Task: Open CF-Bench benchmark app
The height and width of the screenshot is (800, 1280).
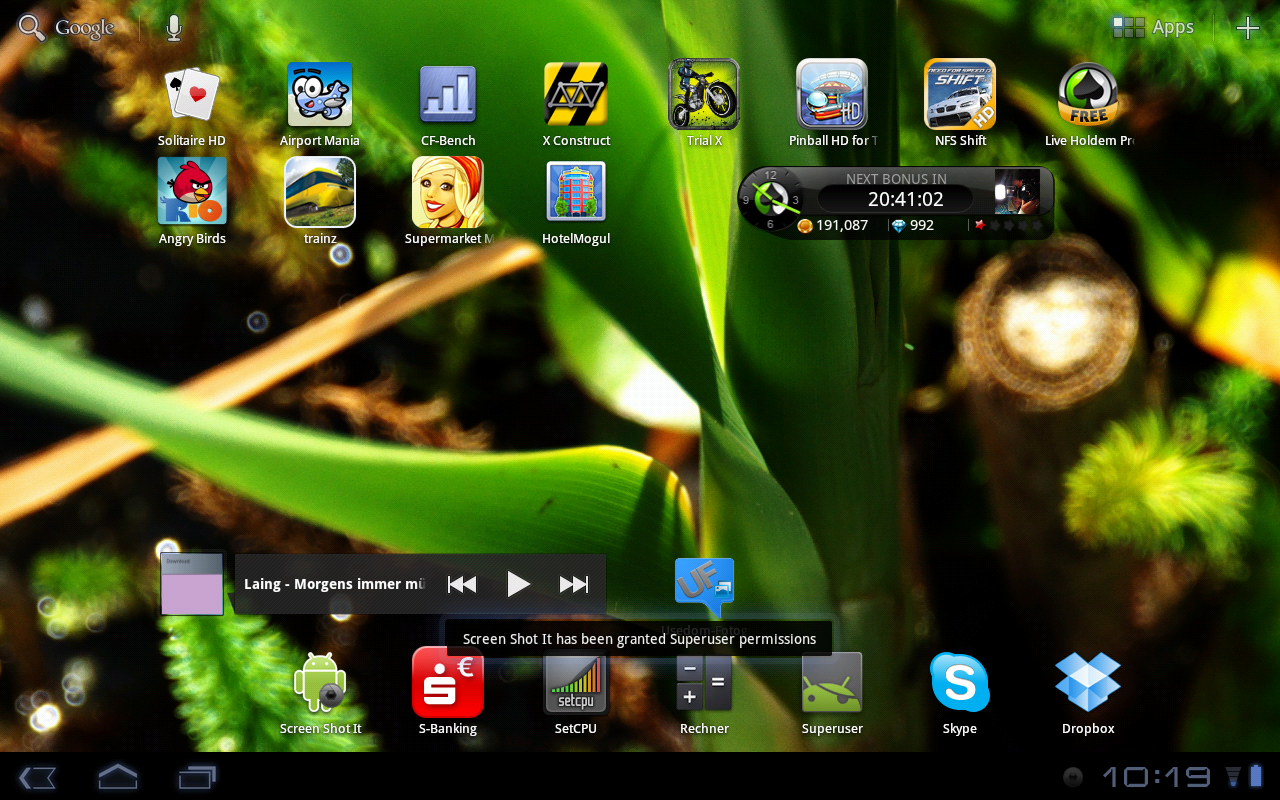Action: tap(448, 104)
